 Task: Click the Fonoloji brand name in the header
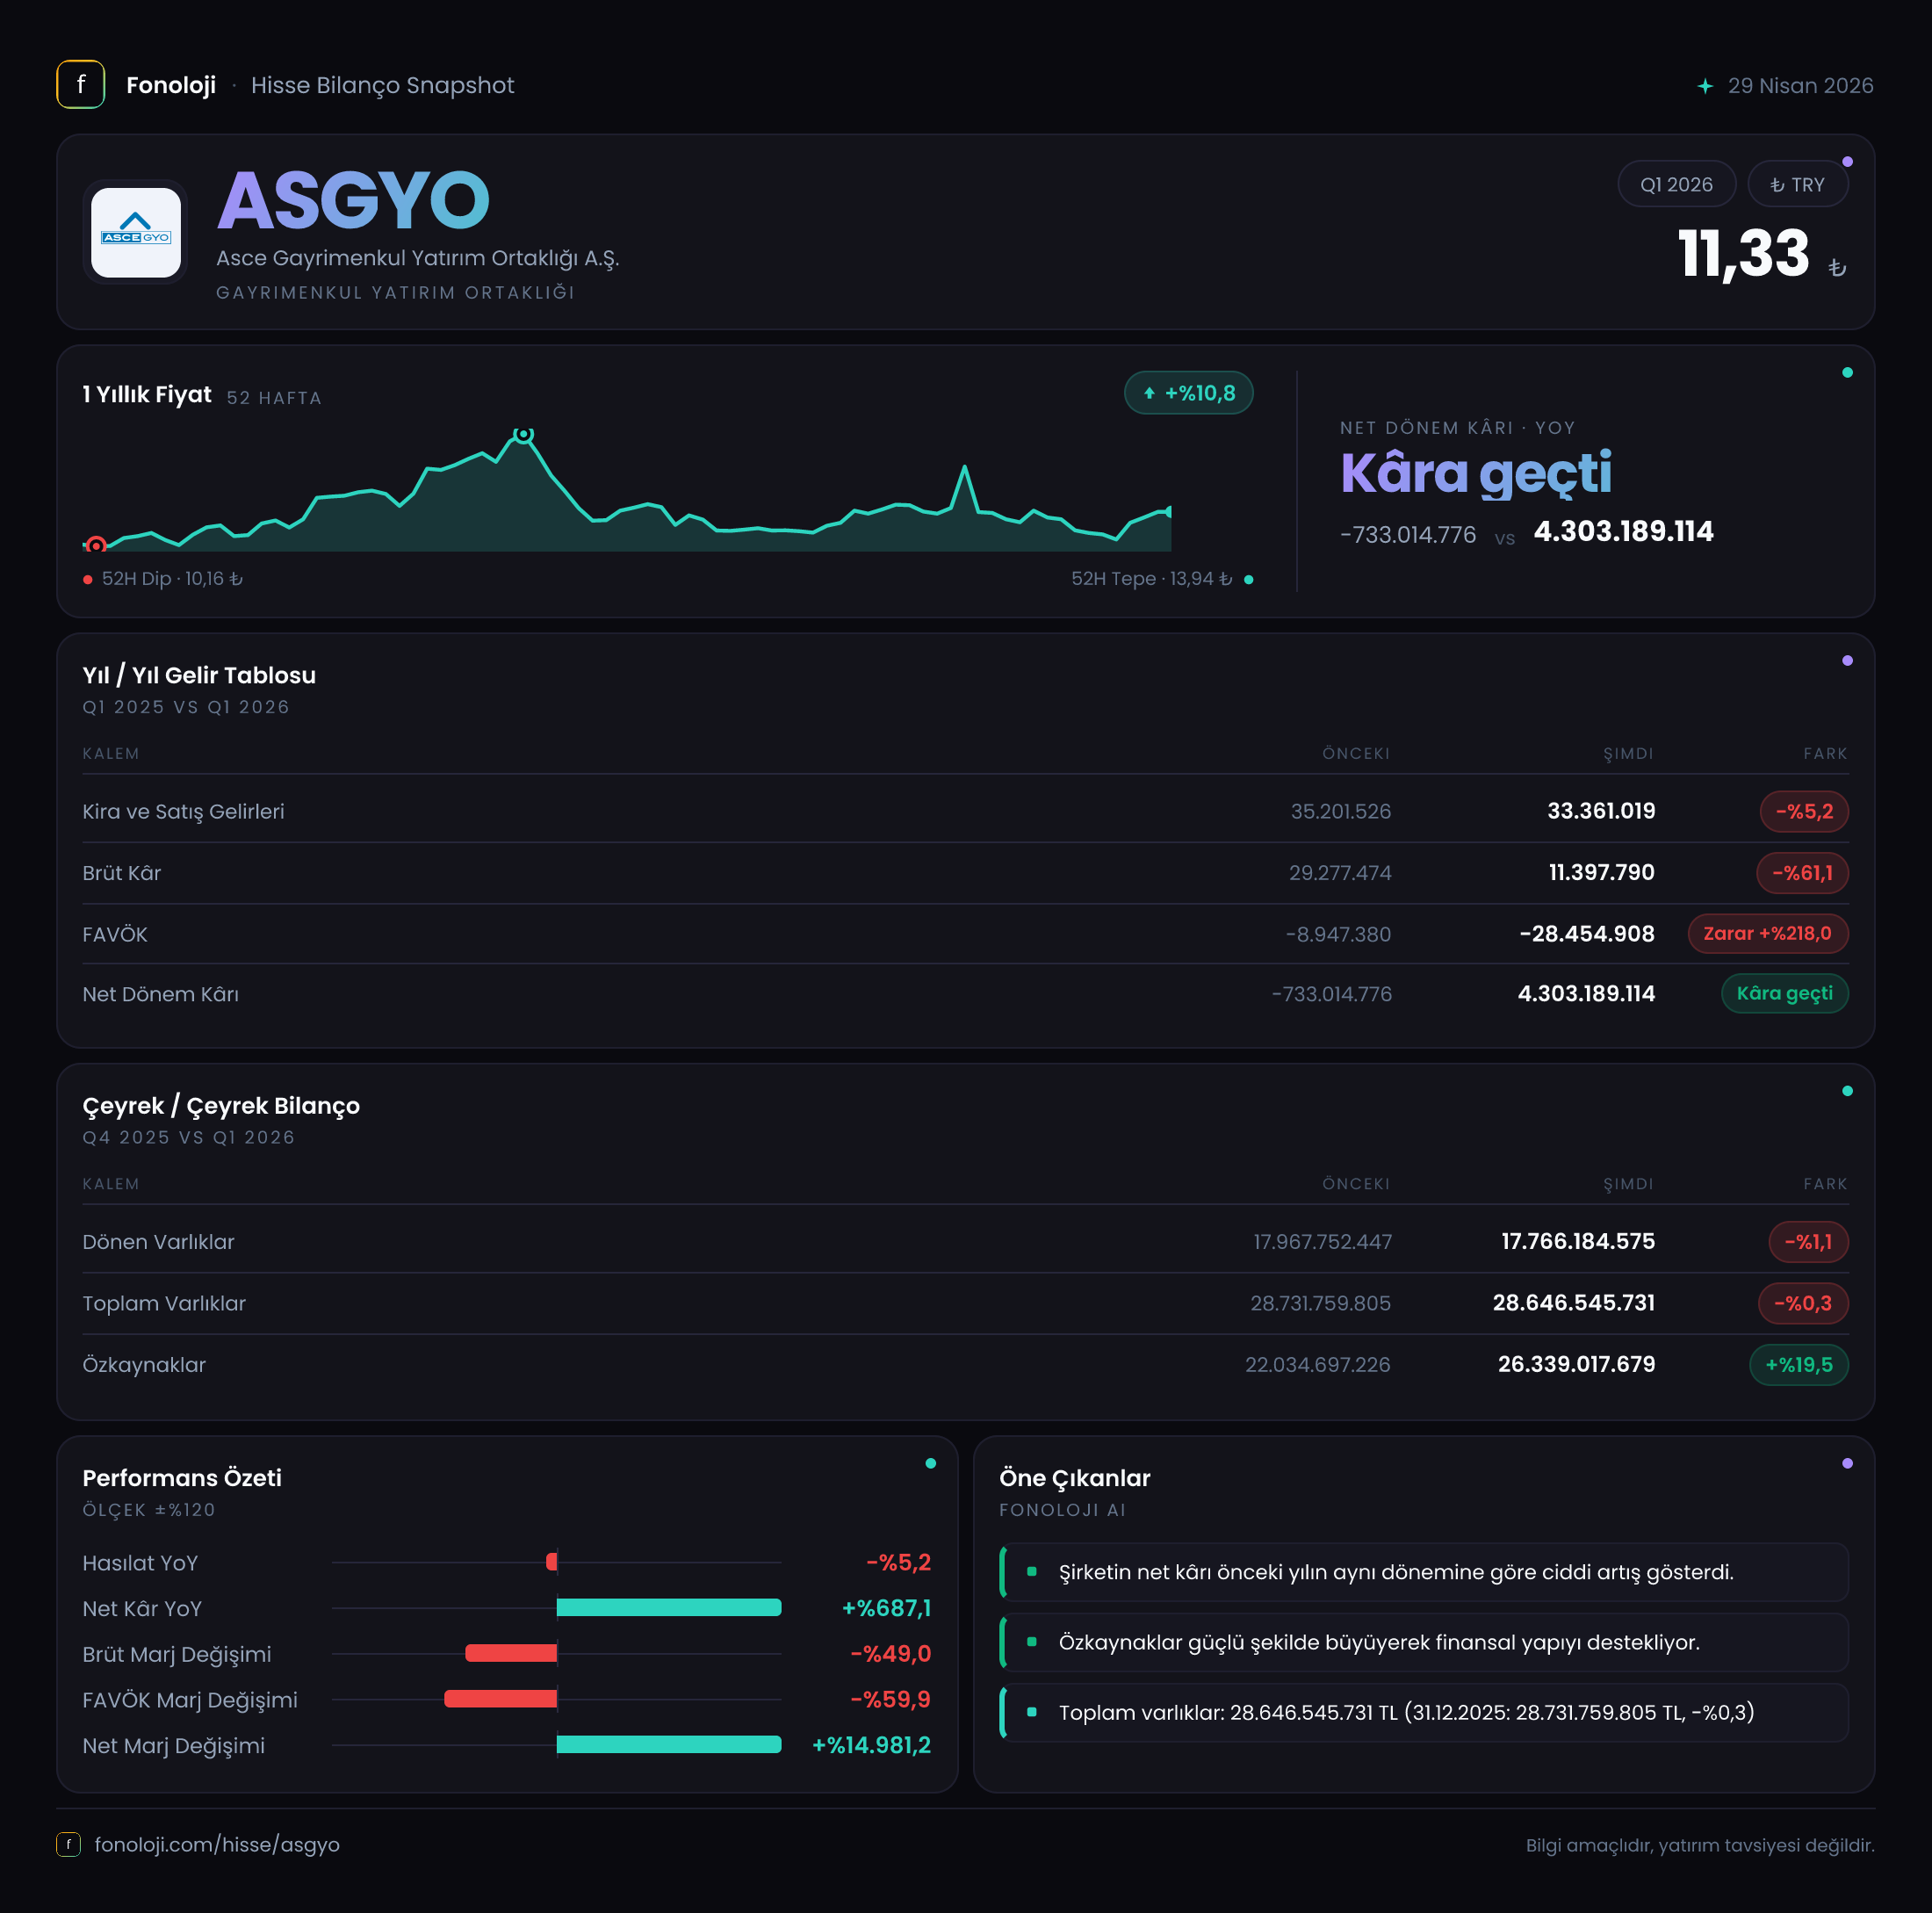[x=171, y=85]
